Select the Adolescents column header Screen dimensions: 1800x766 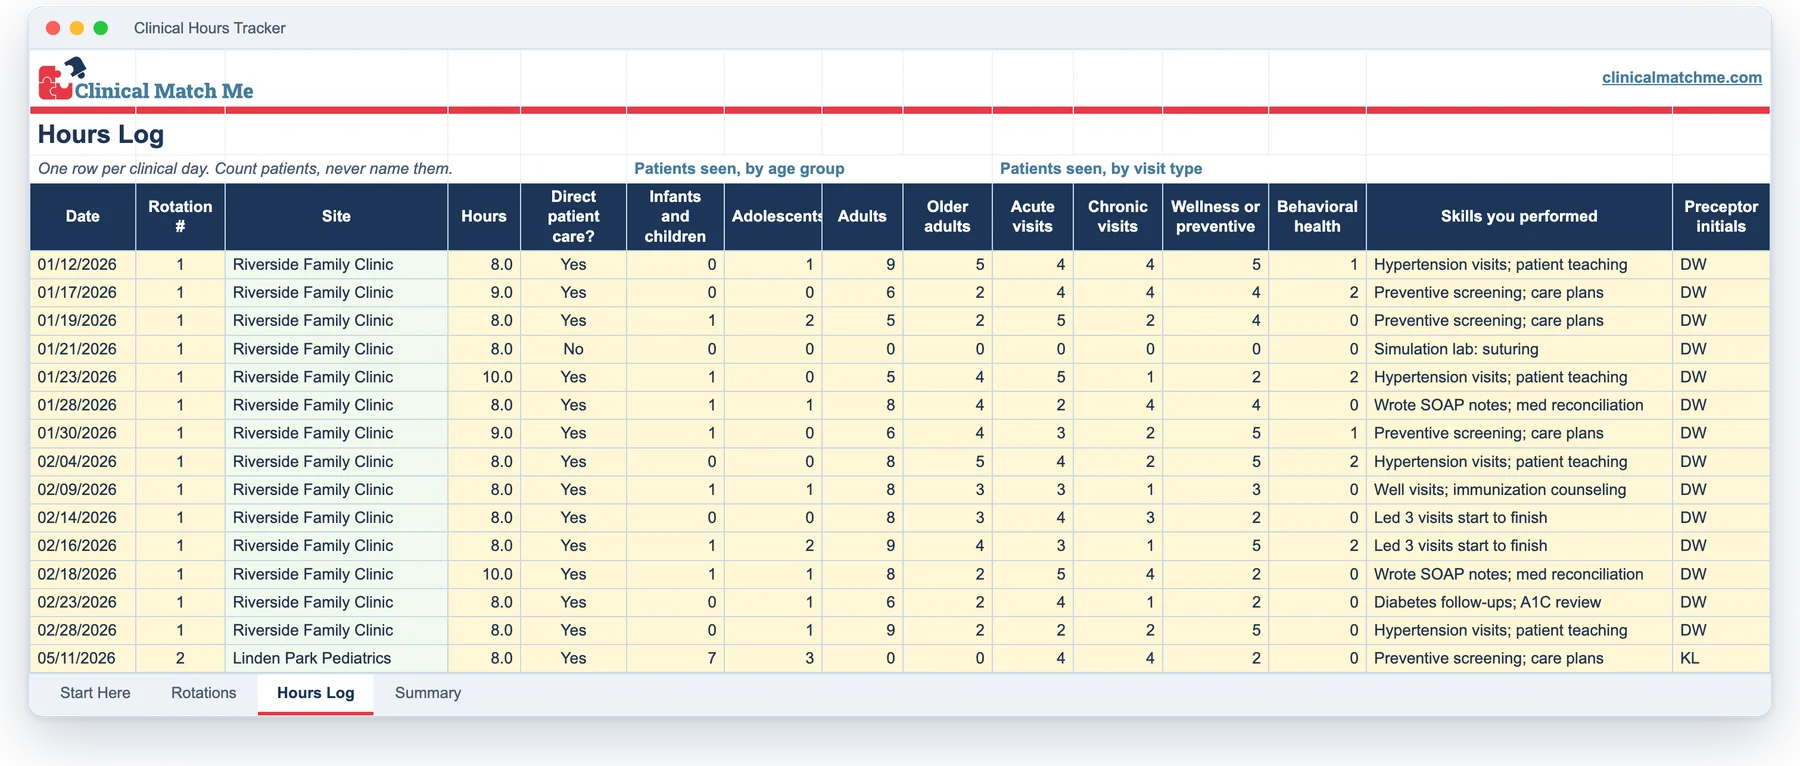[773, 216]
